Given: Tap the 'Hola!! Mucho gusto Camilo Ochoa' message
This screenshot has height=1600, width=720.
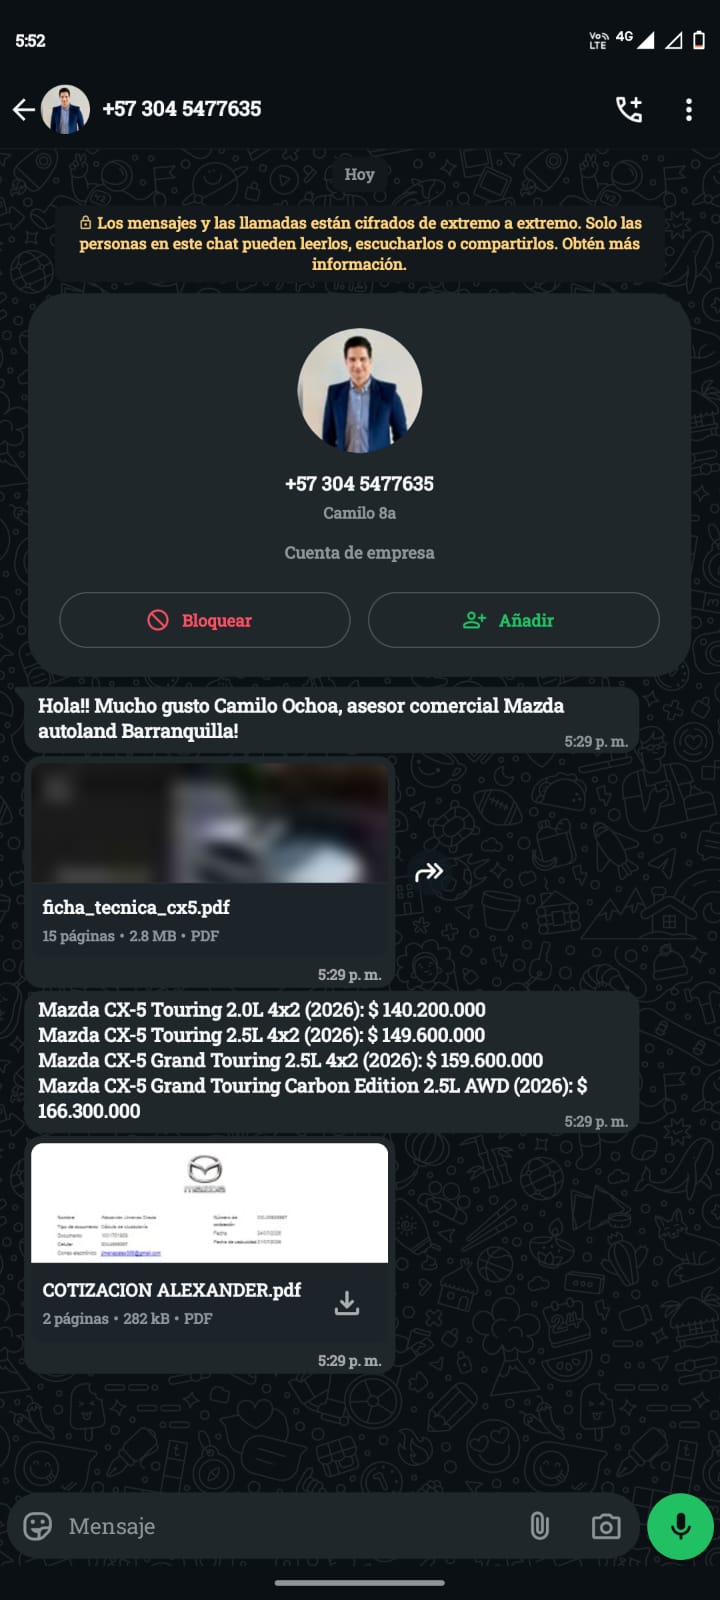Looking at the screenshot, I should [x=332, y=719].
